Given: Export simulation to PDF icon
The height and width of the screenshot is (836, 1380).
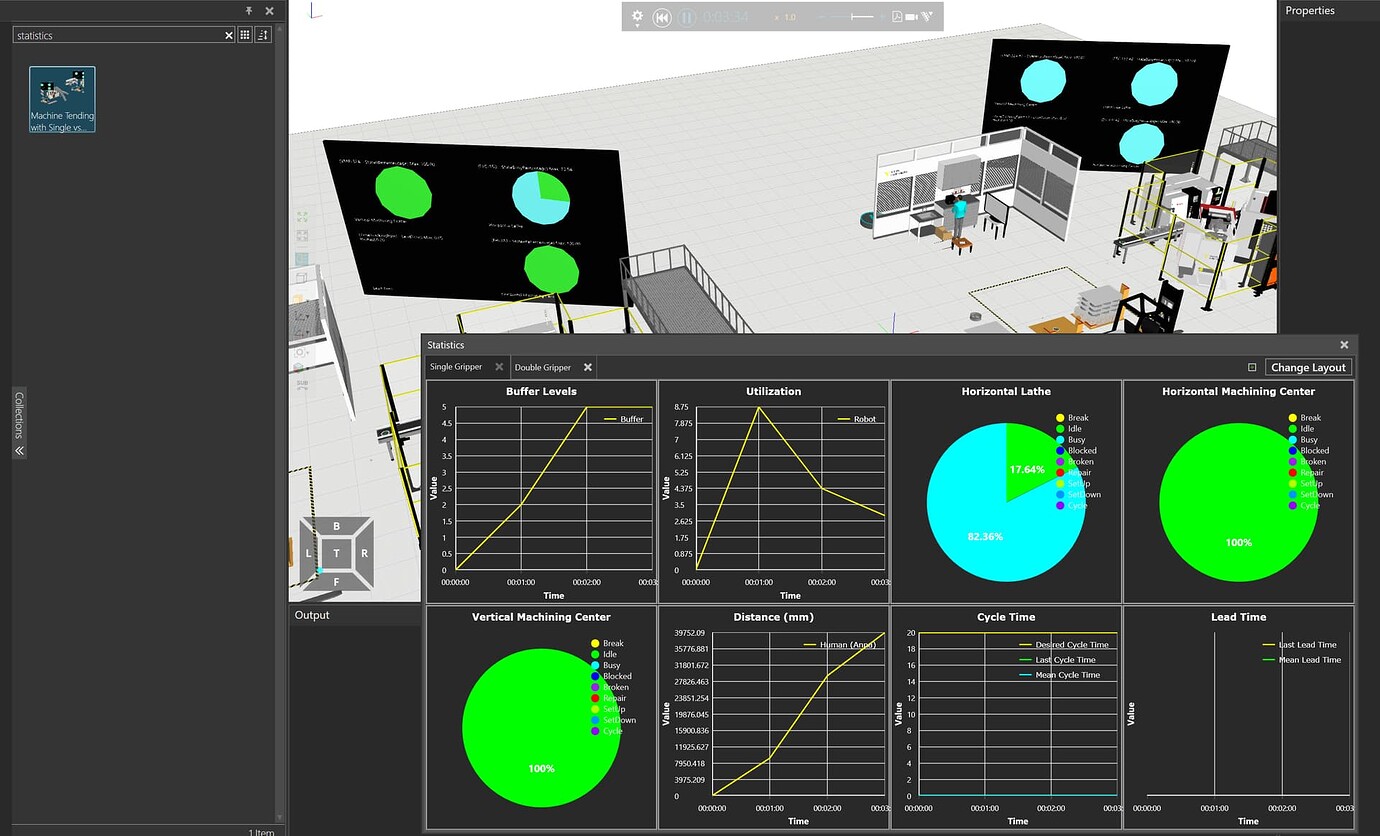Looking at the screenshot, I should point(897,17).
